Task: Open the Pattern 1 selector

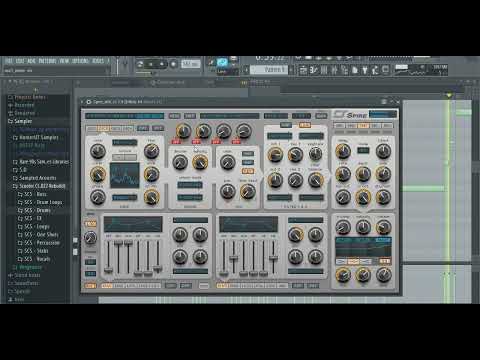Action: (x=269, y=70)
